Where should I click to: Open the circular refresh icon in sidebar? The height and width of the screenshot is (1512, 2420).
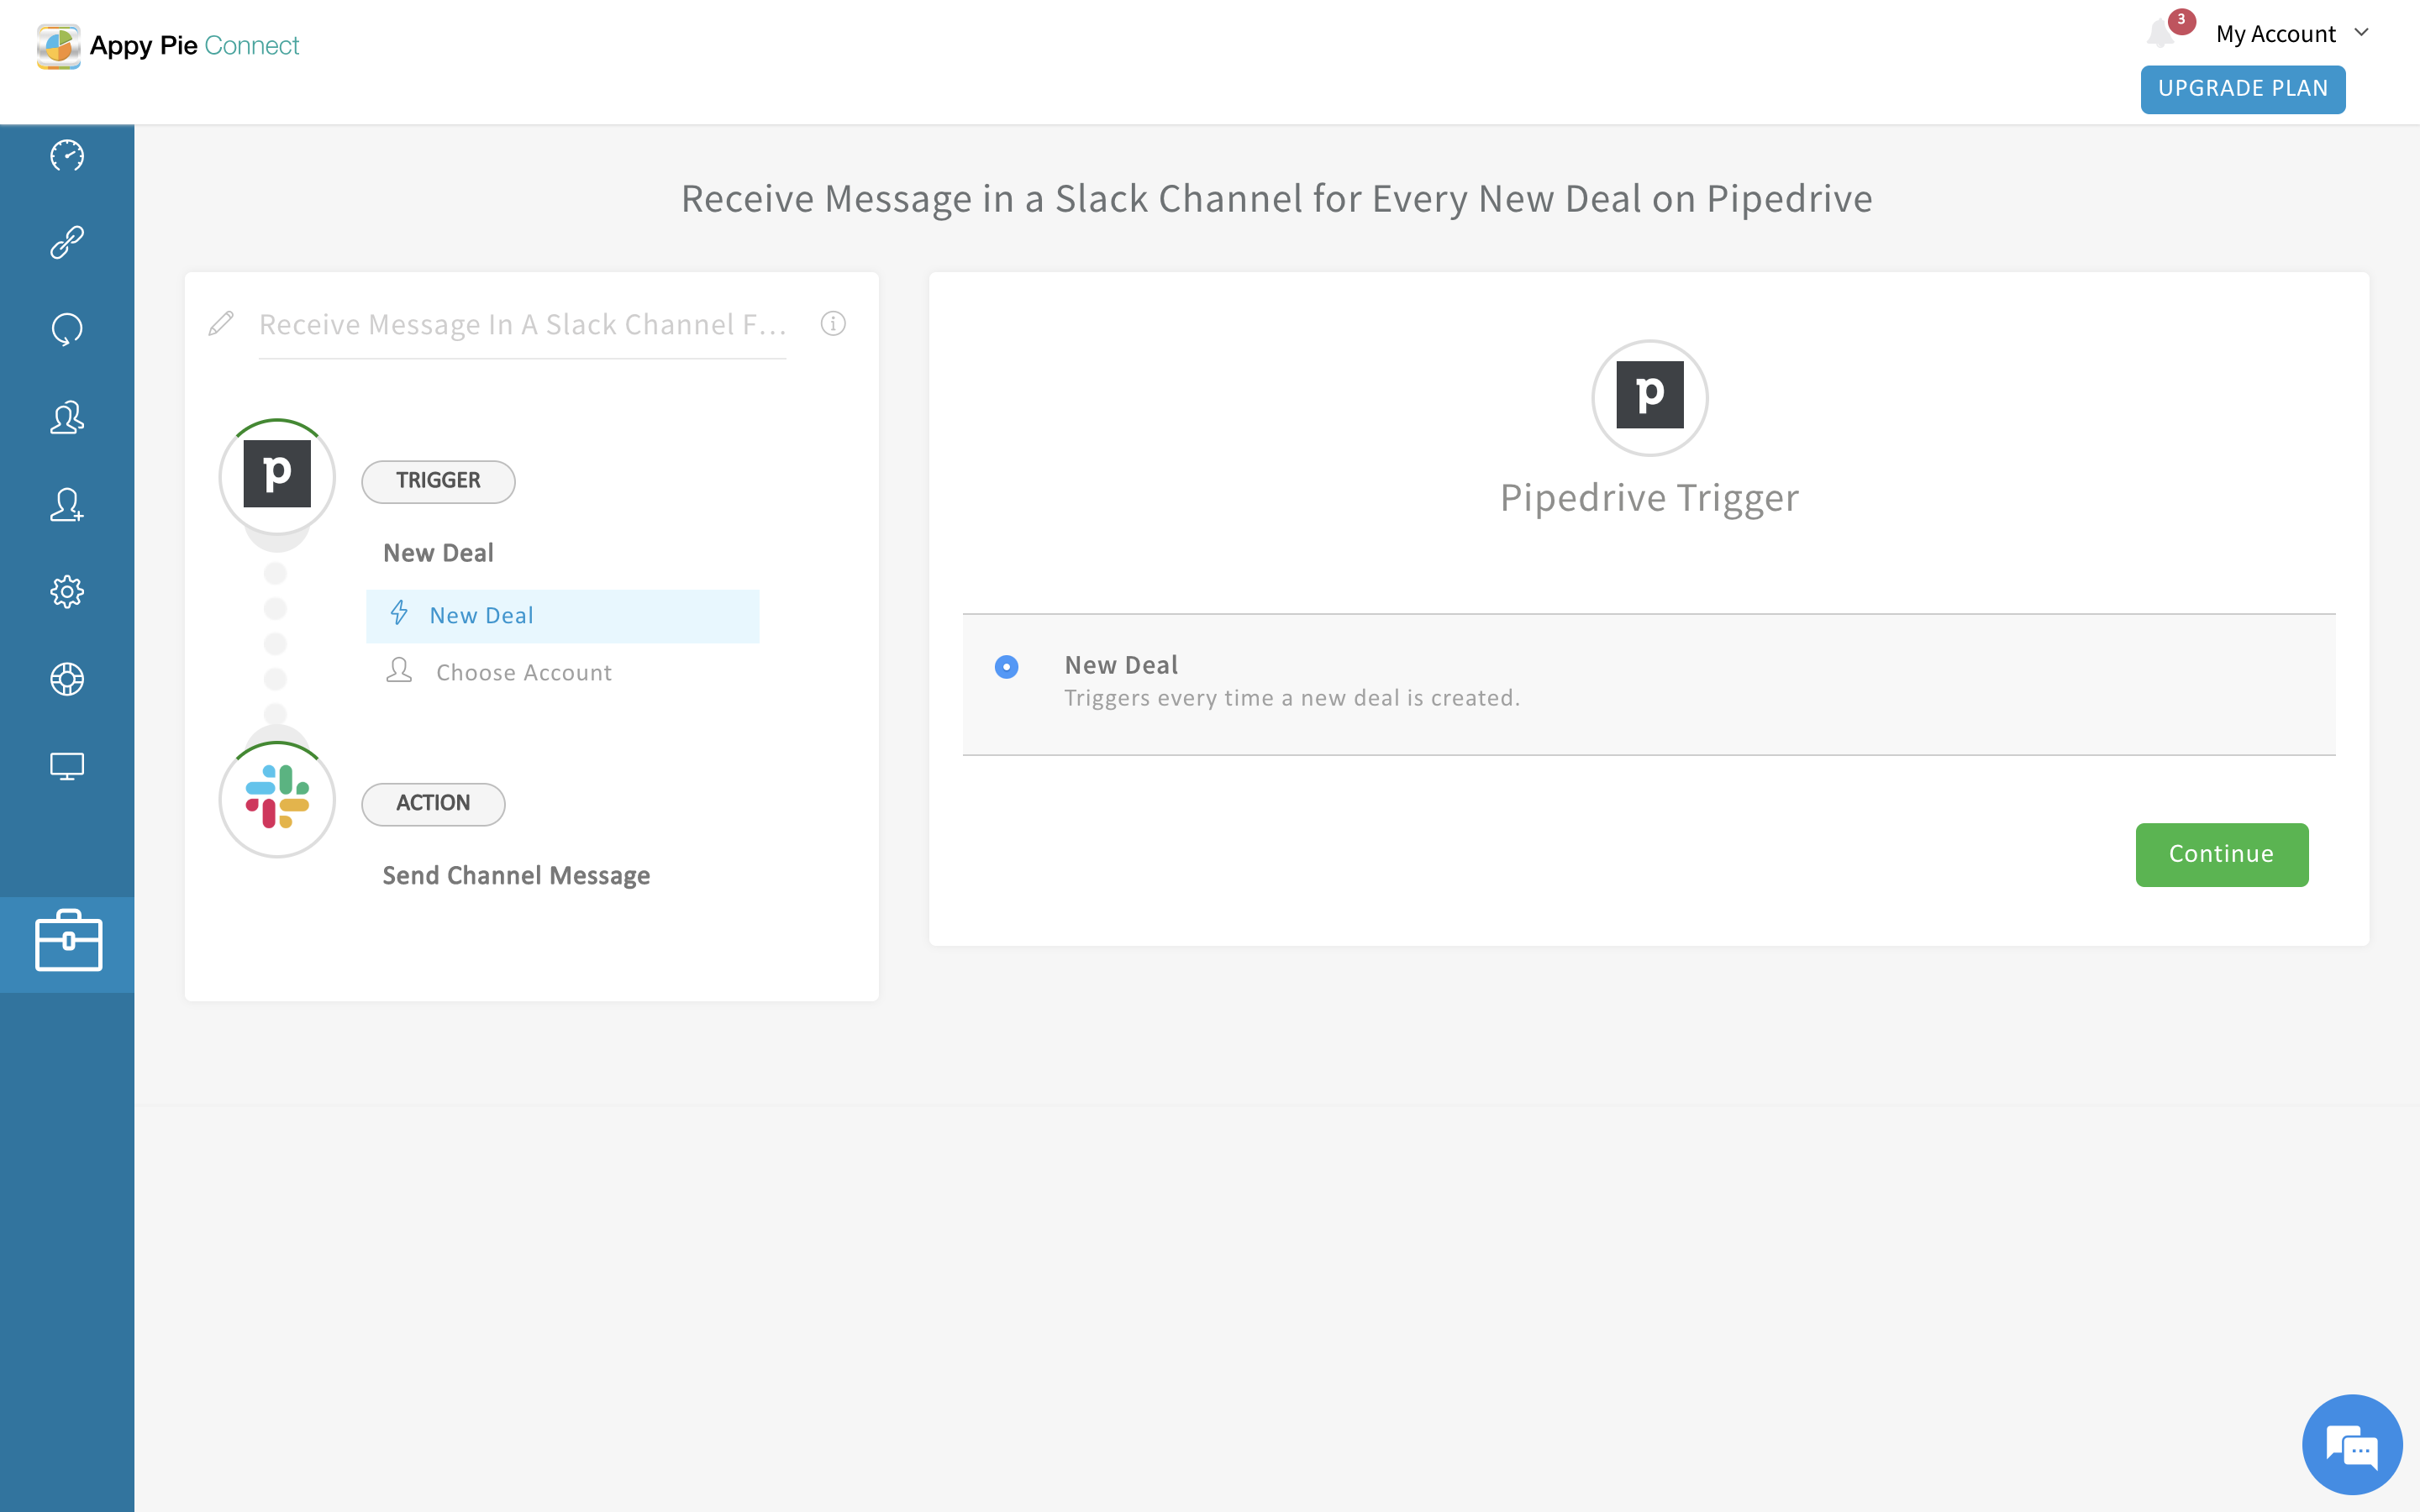point(67,329)
